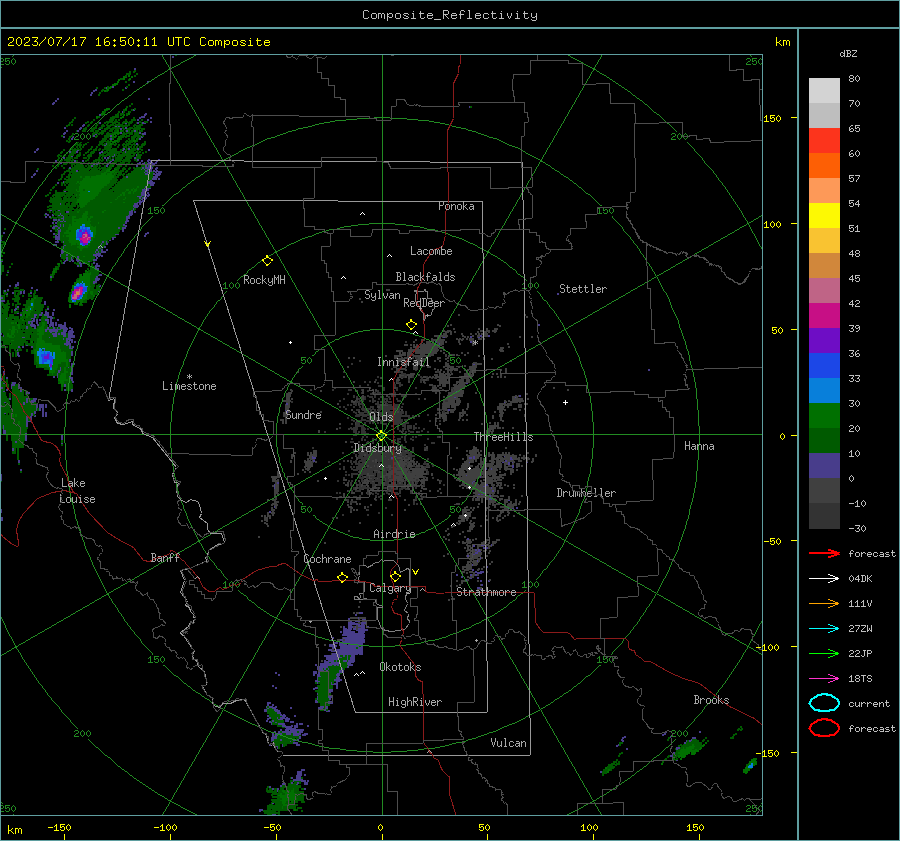Click the pink storm cell core near 200 km ring
Image resolution: width=900 pixels, height=841 pixels.
(84, 235)
